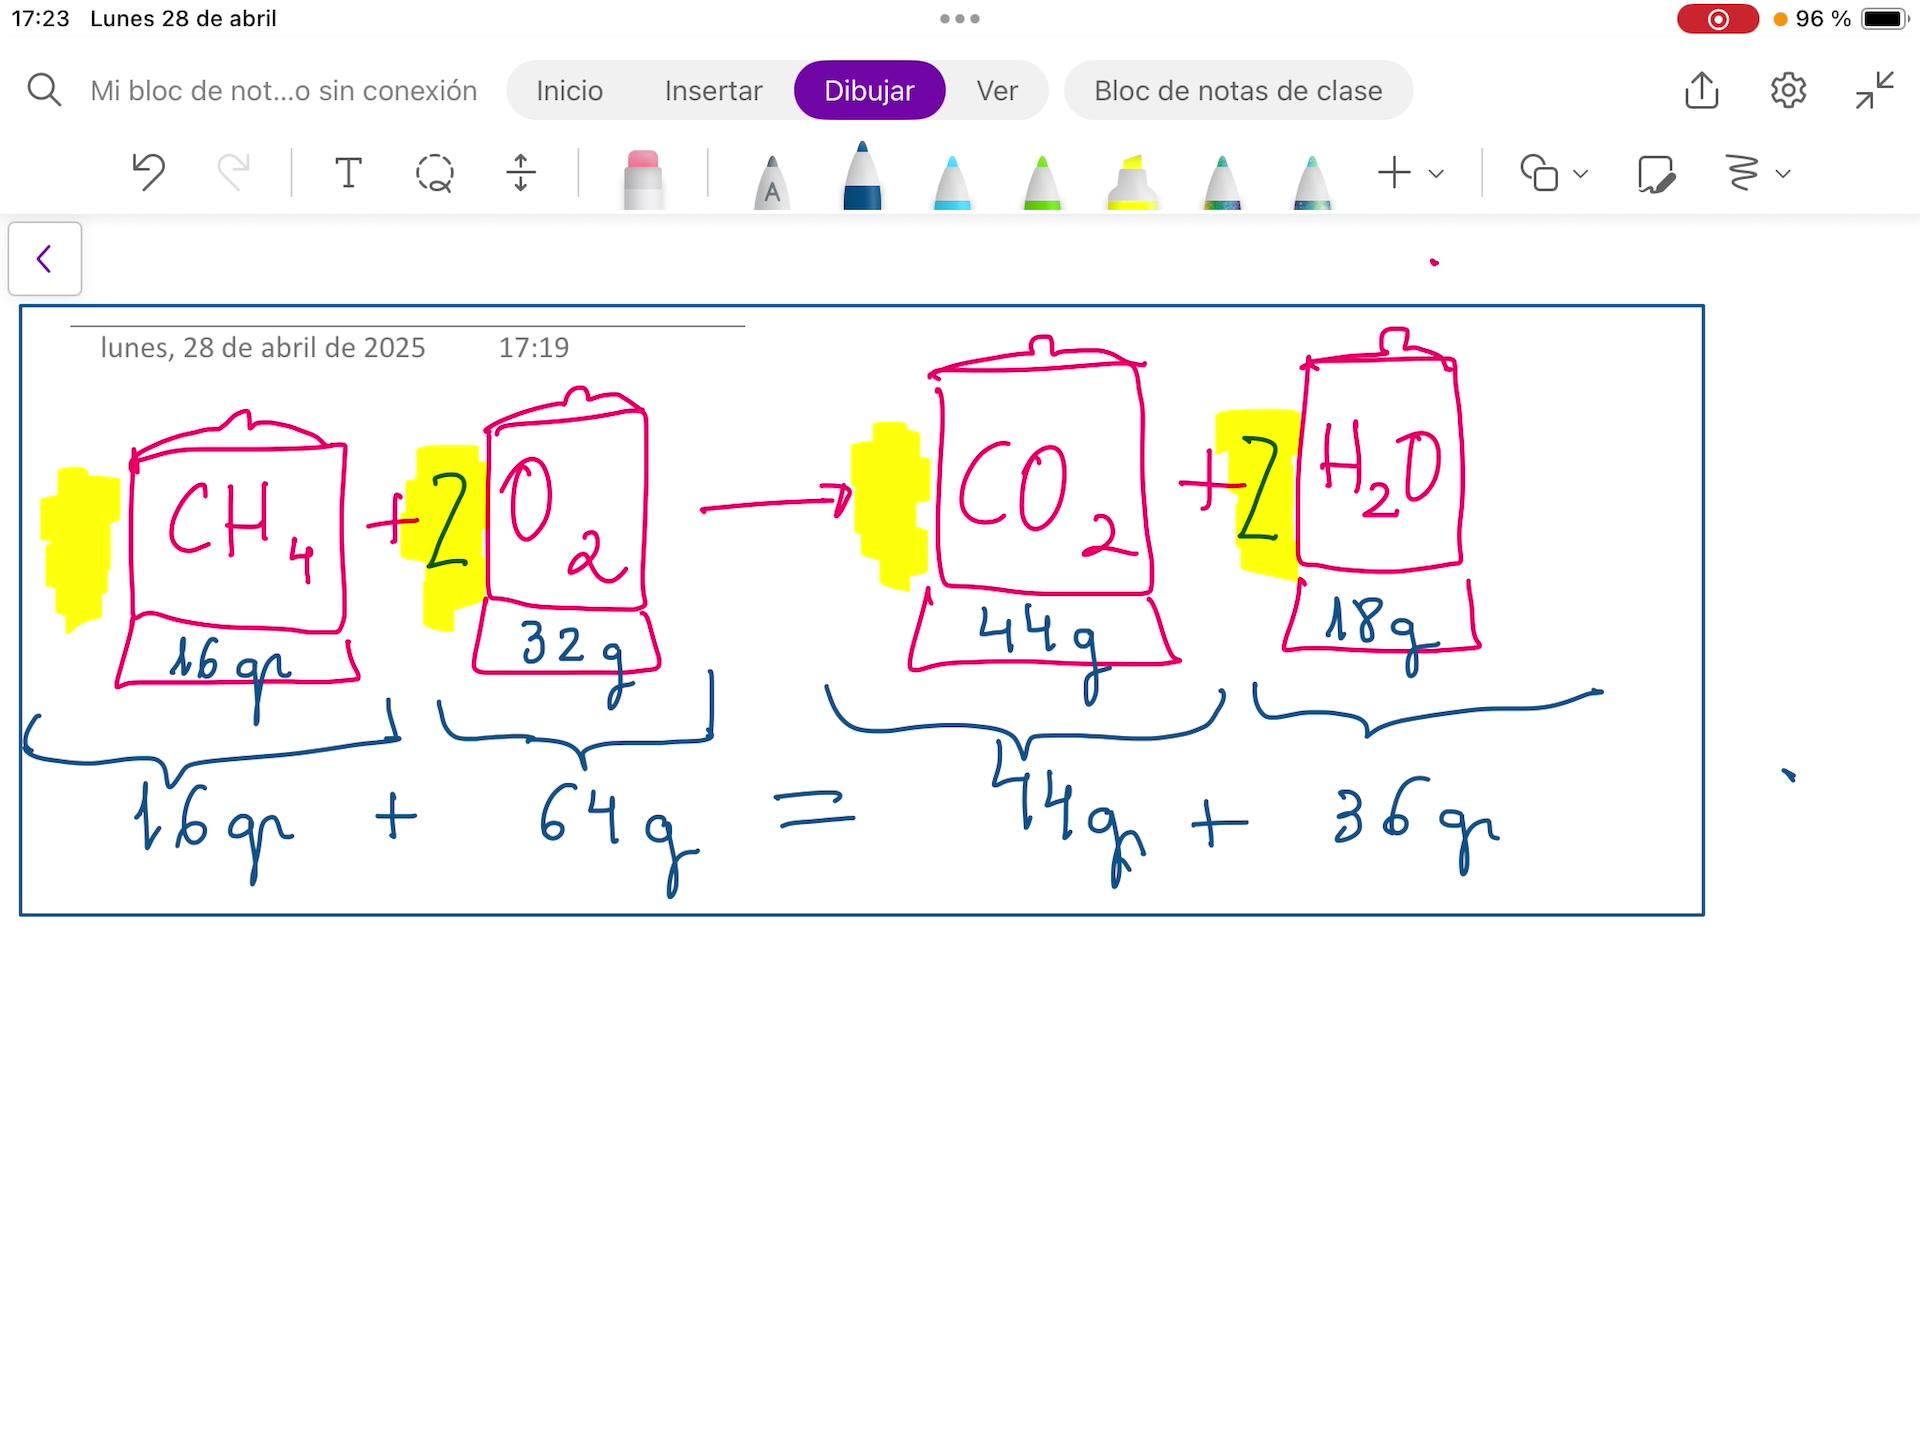Activate the Lasso select tool
The image size is (1920, 1440).
(x=434, y=173)
